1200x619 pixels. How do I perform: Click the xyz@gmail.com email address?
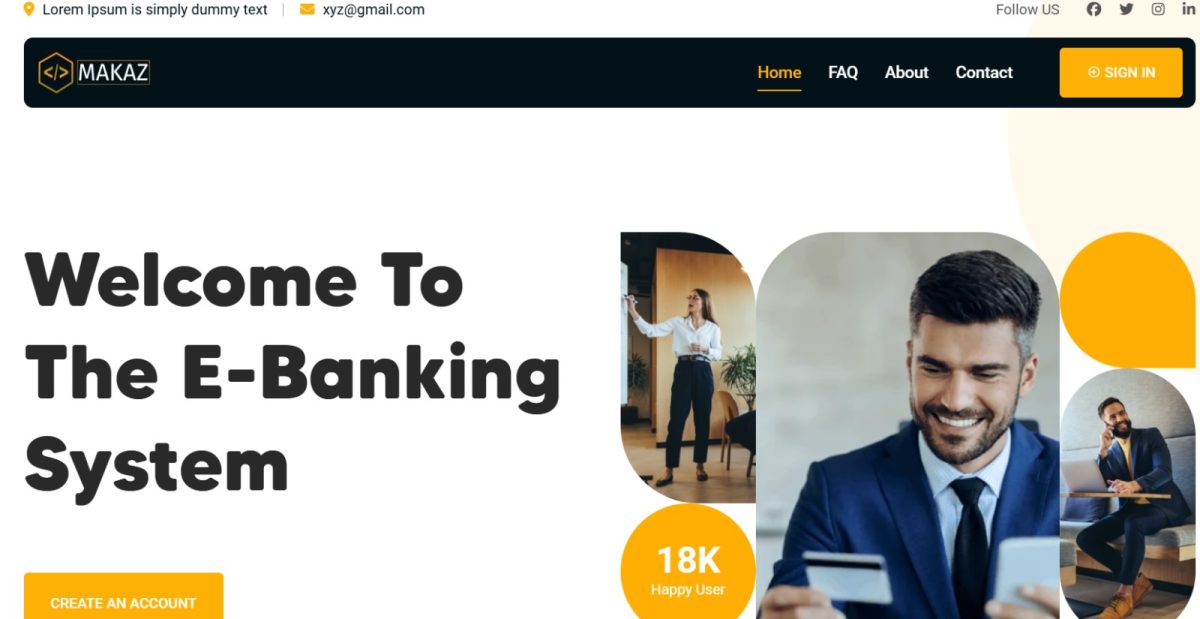tap(373, 9)
